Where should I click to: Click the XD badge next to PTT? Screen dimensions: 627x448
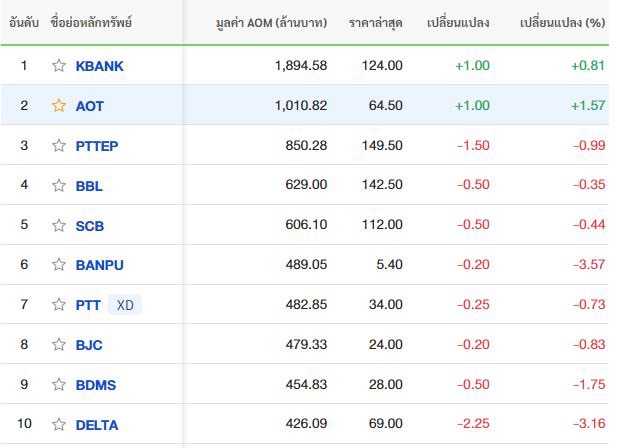click(125, 305)
